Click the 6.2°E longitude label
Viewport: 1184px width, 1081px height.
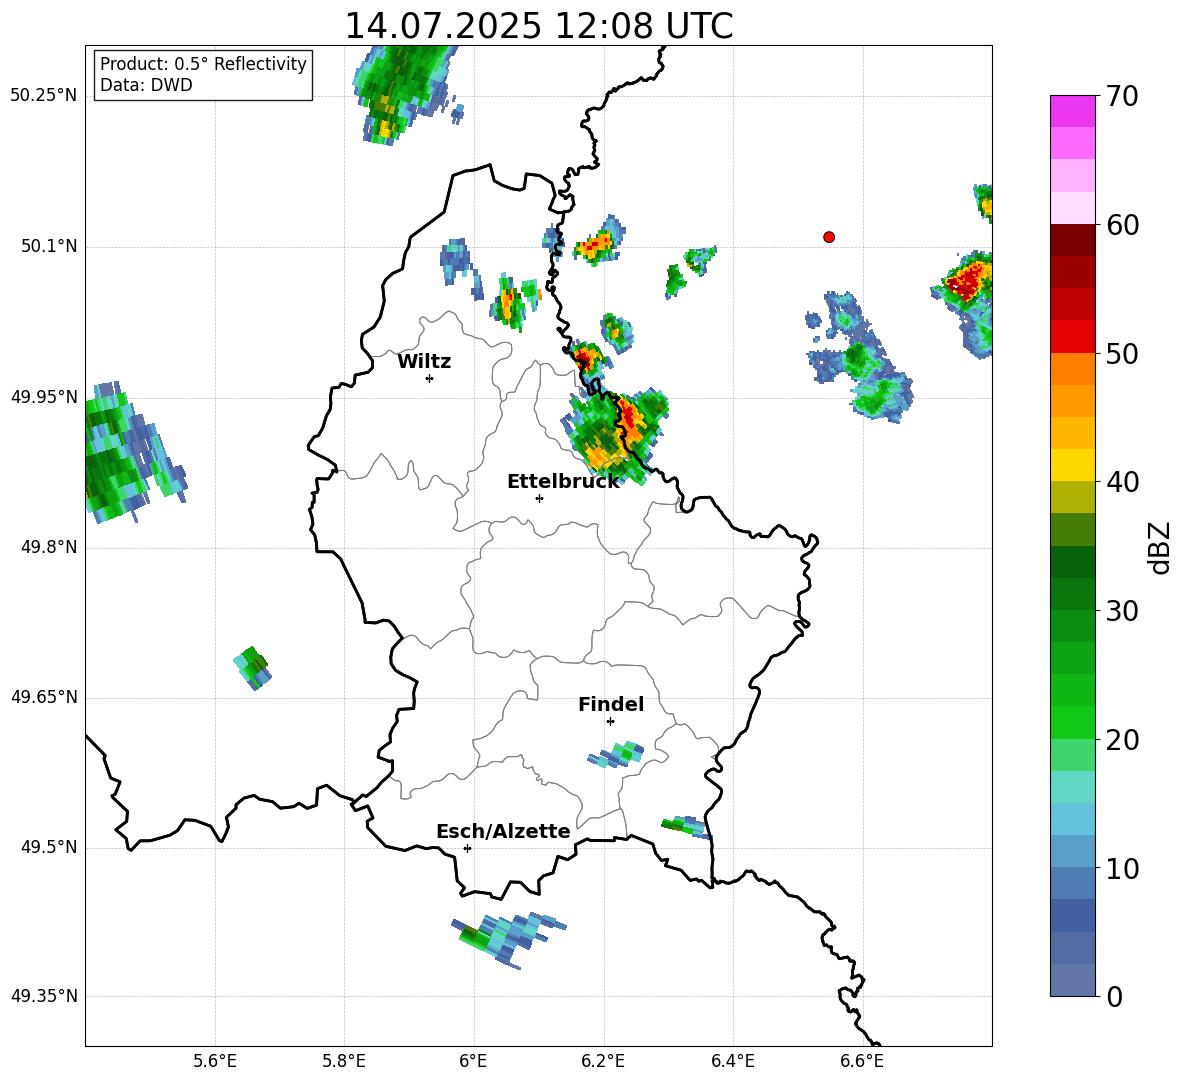pyautogui.click(x=603, y=1062)
